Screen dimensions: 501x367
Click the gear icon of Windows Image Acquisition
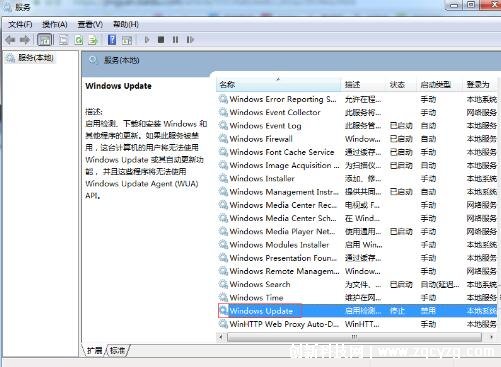[x=223, y=165]
